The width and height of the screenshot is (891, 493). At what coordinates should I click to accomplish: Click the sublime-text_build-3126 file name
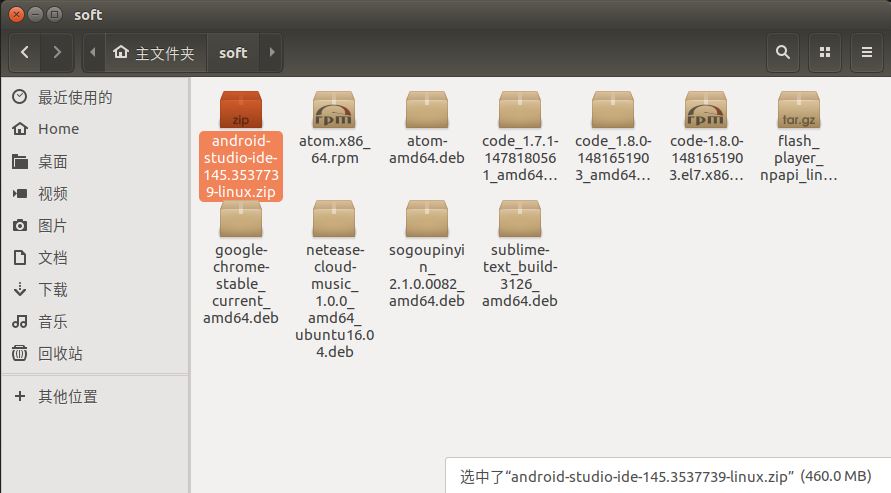(520, 275)
